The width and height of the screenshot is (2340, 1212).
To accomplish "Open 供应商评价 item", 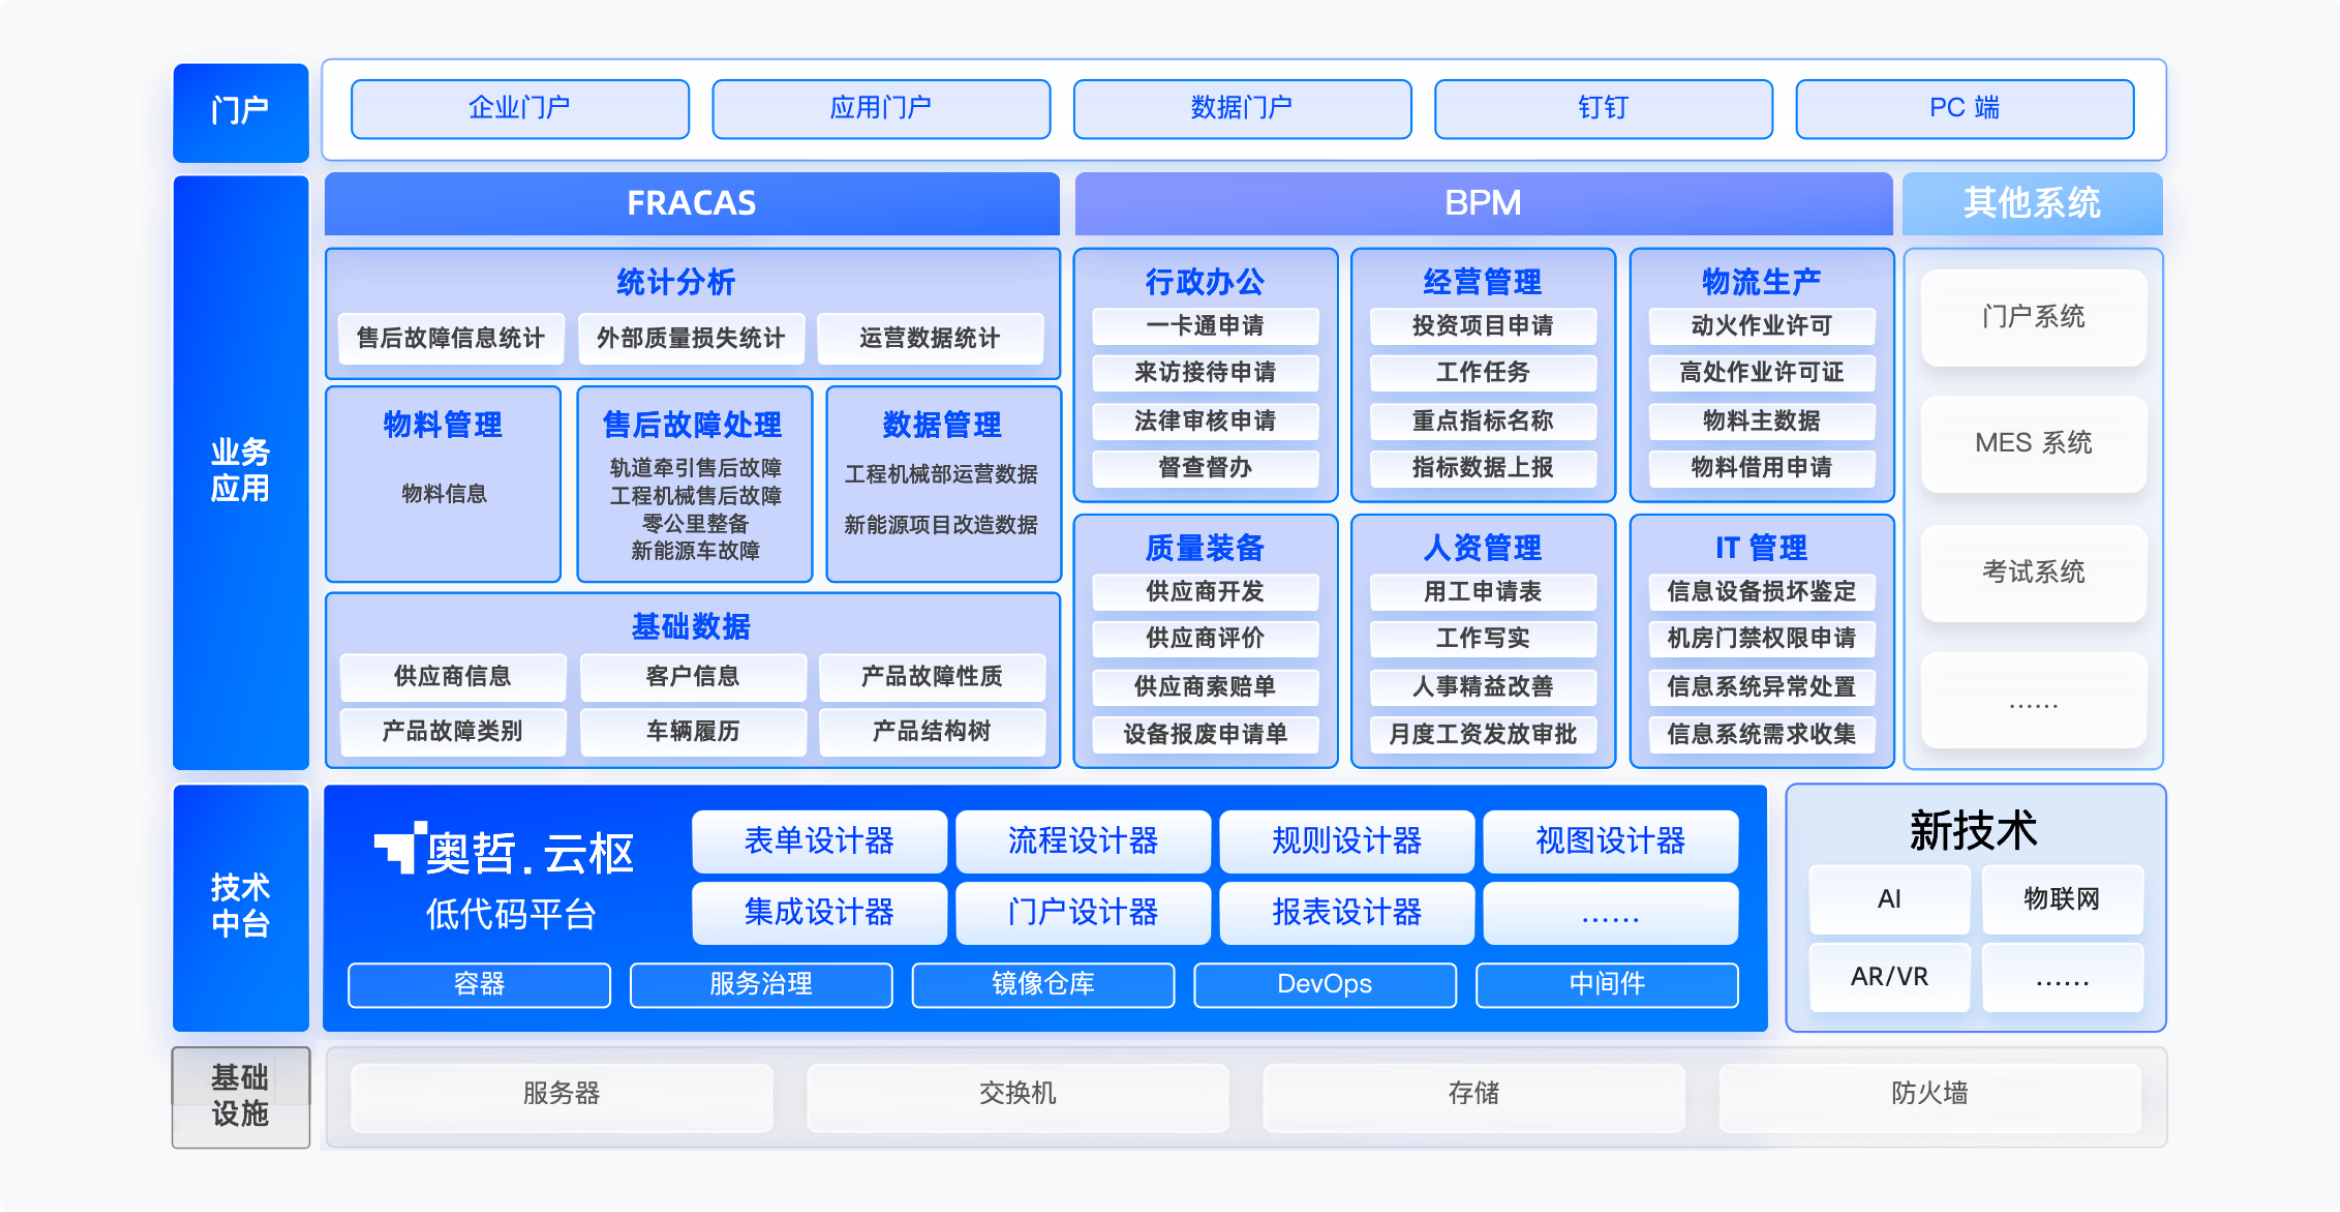I will (x=1205, y=639).
